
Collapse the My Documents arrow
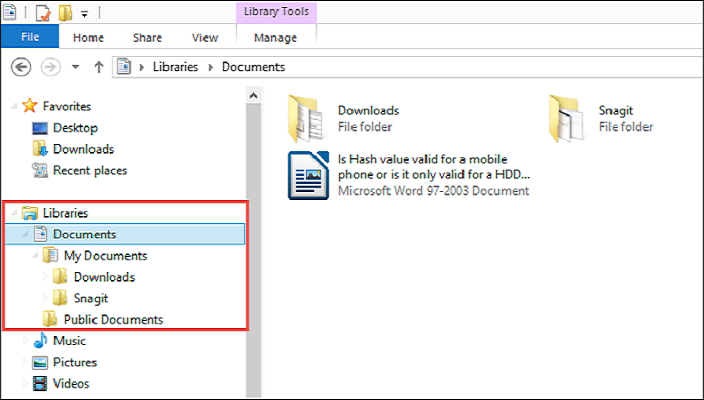tap(35, 255)
